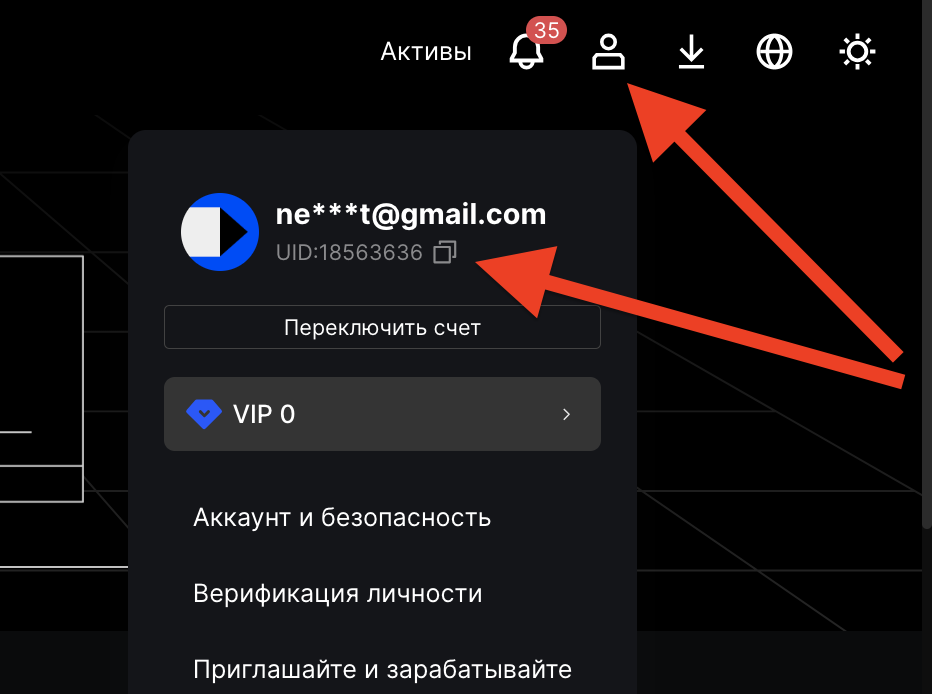Open Аккаунт и безопасность menu item
The height and width of the screenshot is (694, 932).
click(342, 518)
